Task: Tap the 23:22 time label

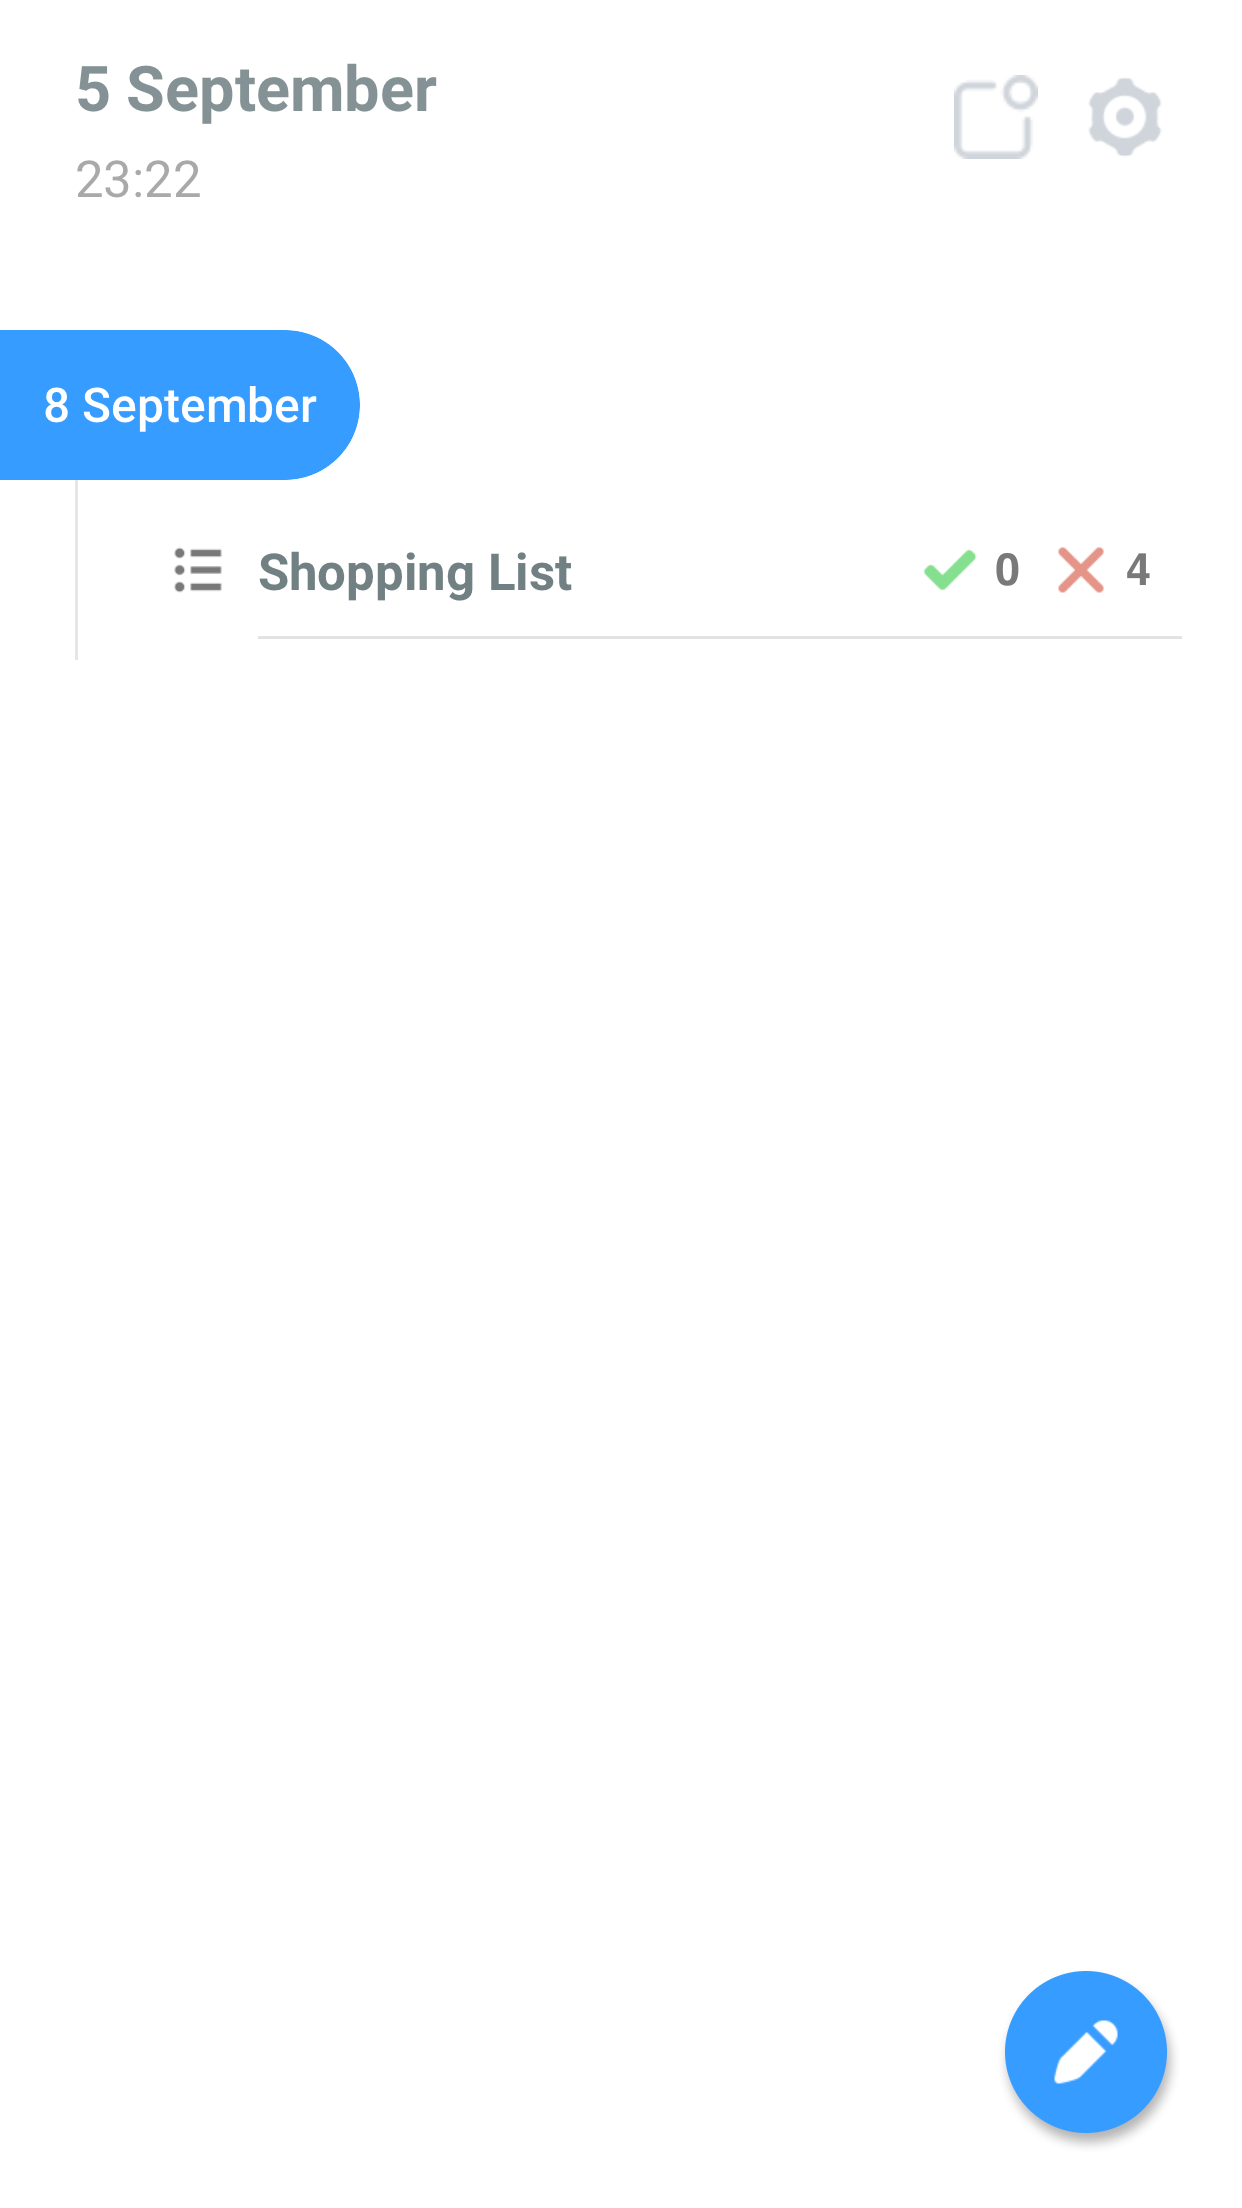Action: [138, 180]
